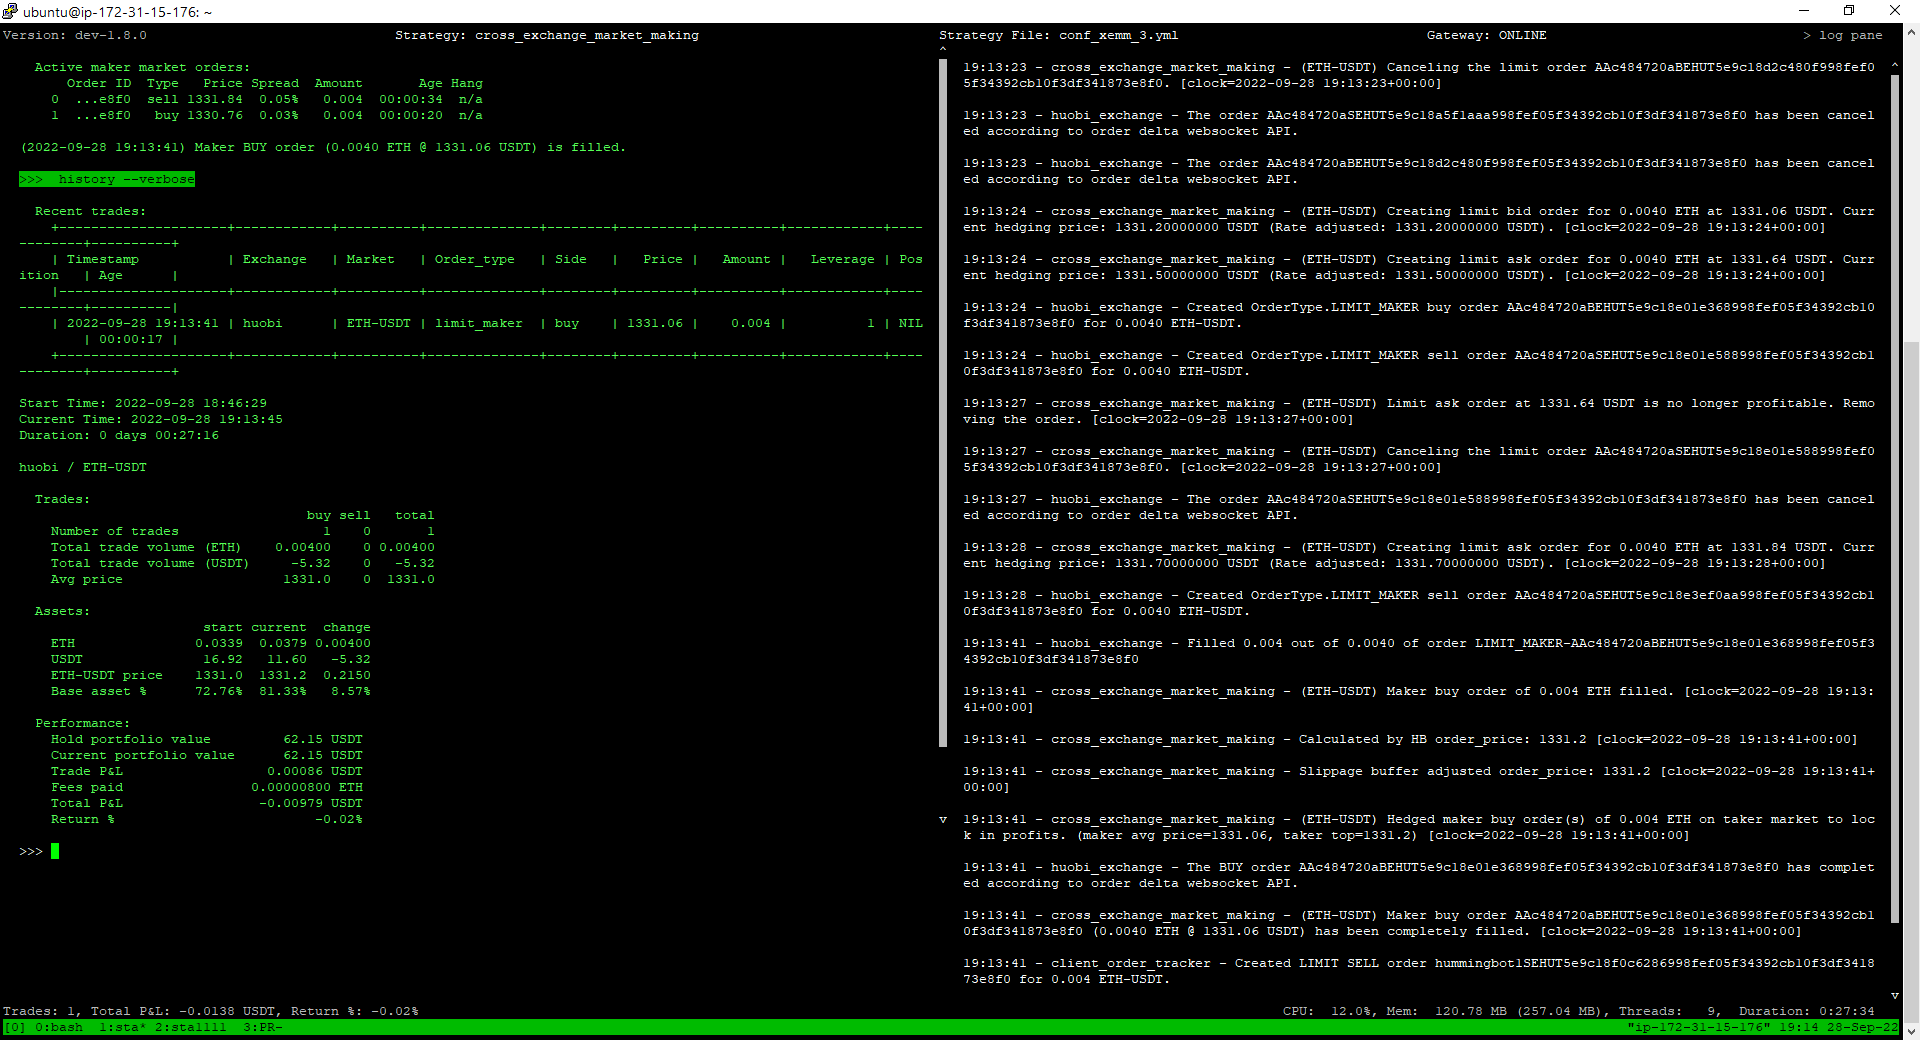This screenshot has height=1040, width=1920.
Task: Click the scrollbar down arrow of the log pane
Action: 1896,996
